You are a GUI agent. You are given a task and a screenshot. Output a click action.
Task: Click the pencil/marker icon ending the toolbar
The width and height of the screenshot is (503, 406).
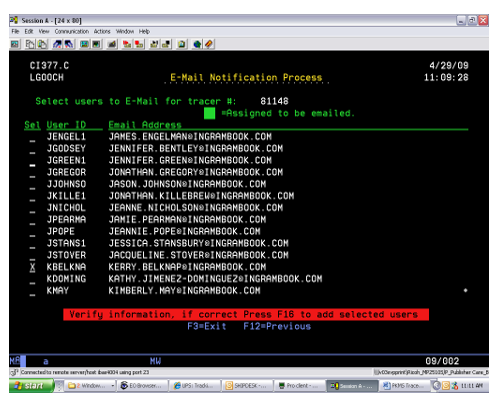[x=209, y=44]
